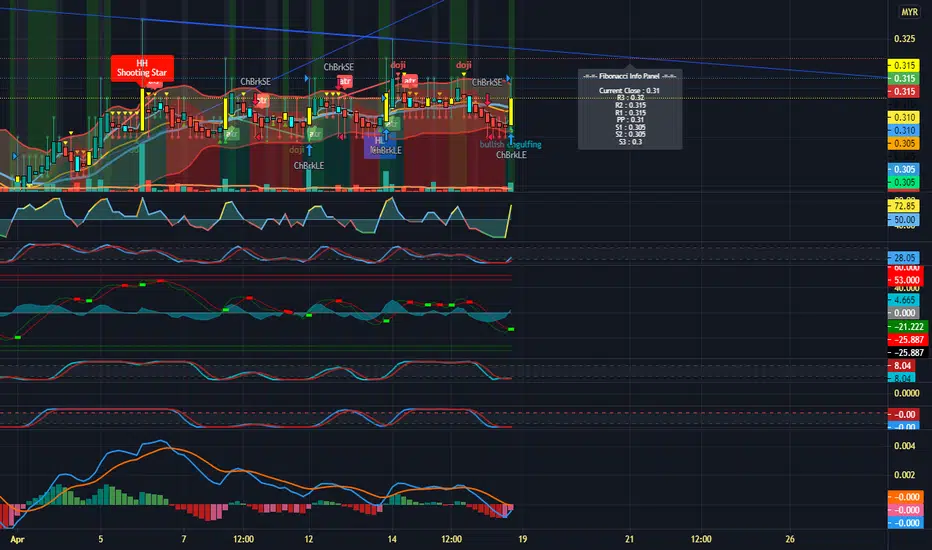
Task: Click date 5 on the time axis
Action: pyautogui.click(x=100, y=539)
